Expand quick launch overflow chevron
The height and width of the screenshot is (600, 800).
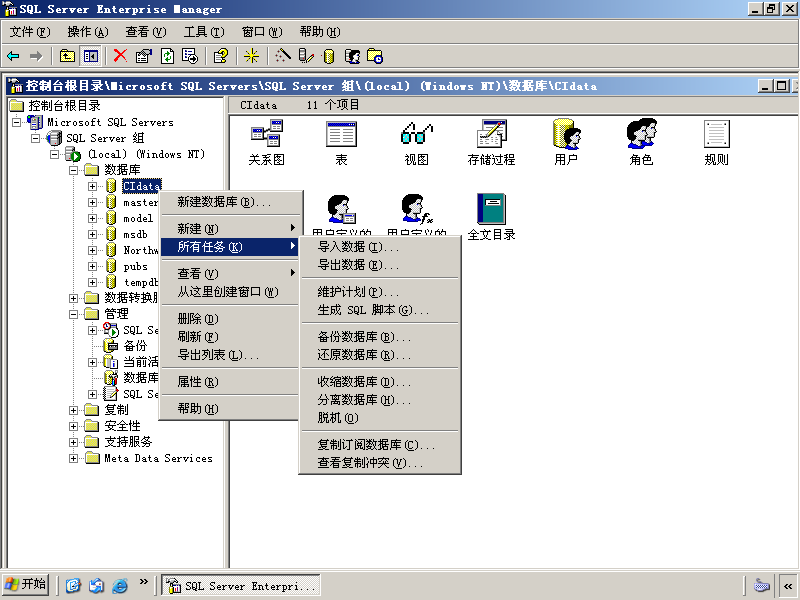(144, 582)
